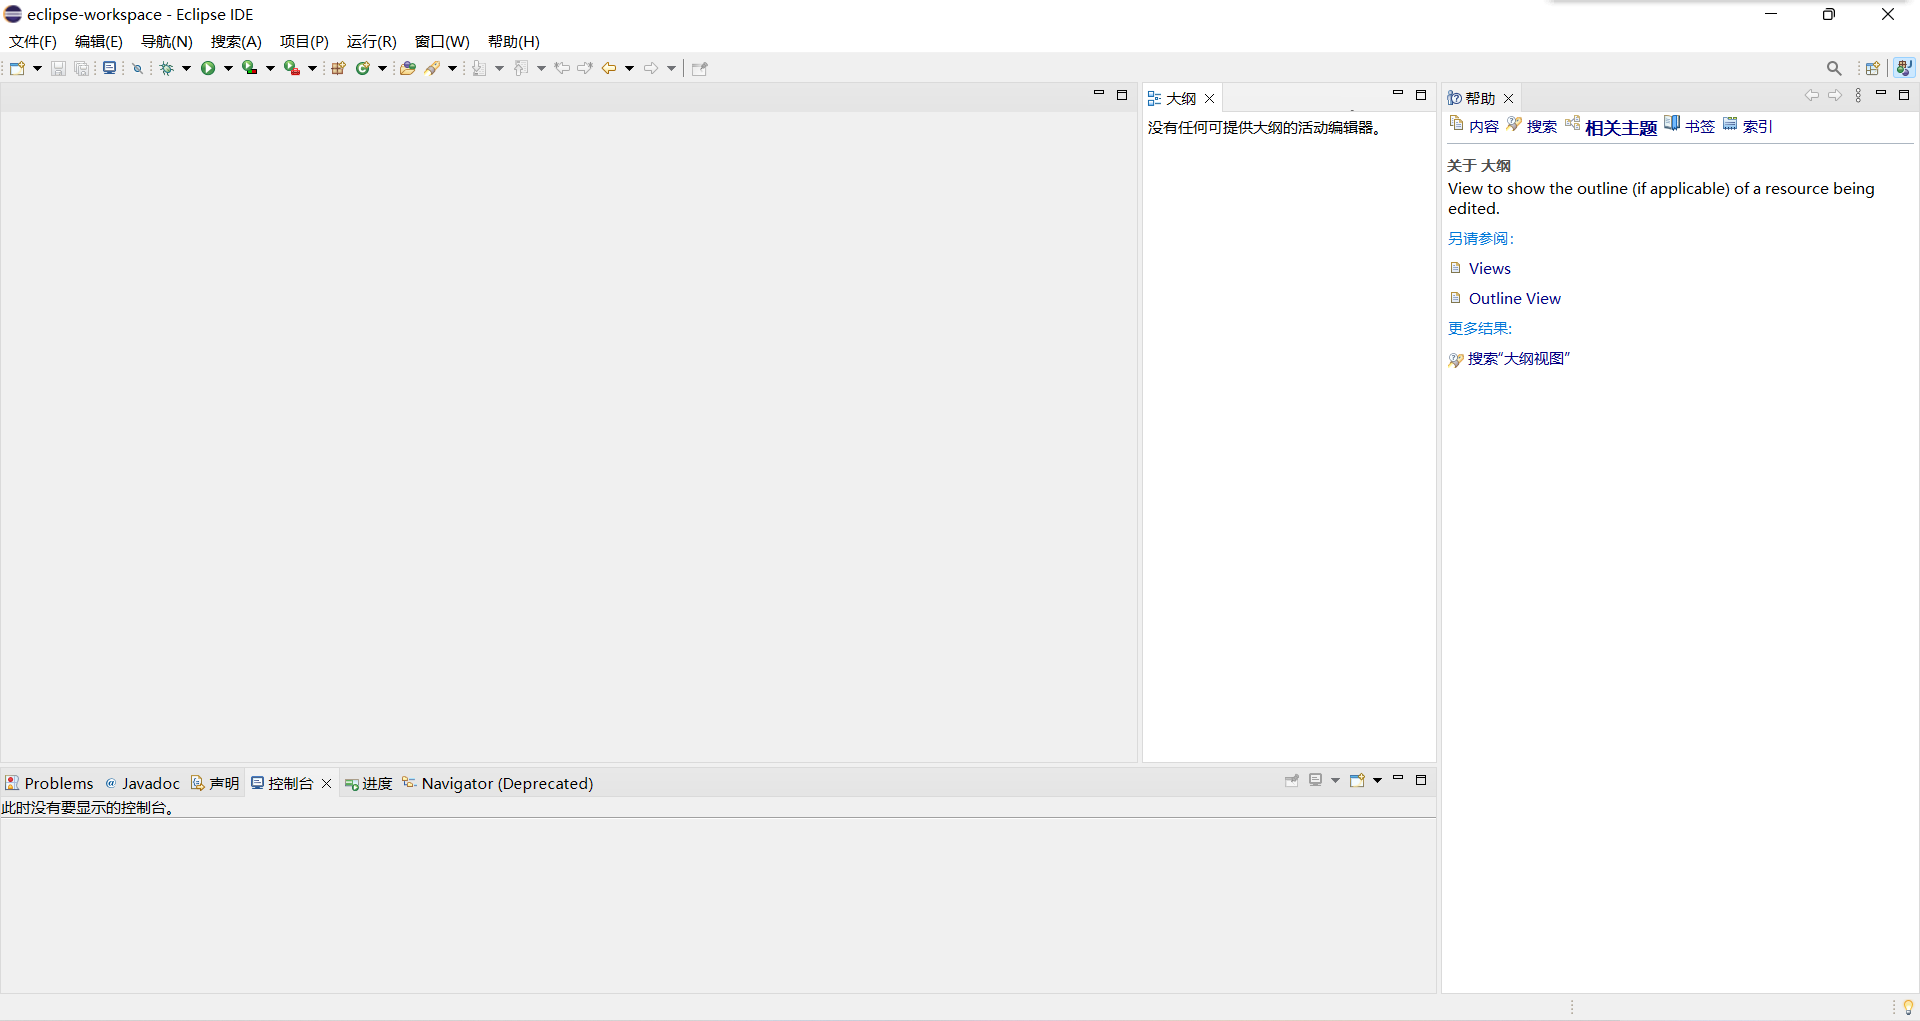
Task: Switch to the 声明 declaration tab
Action: 215,783
